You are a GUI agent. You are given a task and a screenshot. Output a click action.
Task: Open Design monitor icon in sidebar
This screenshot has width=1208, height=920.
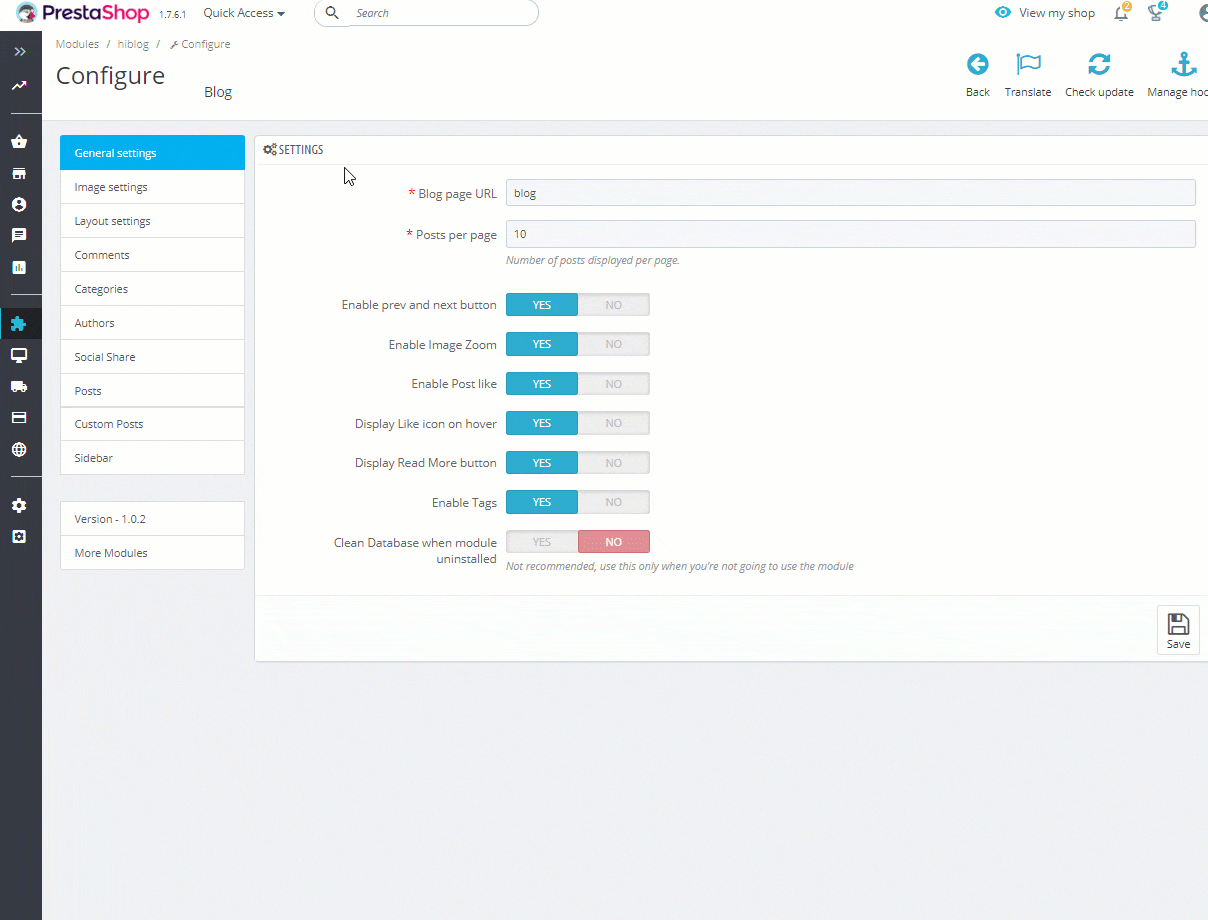pos(19,355)
